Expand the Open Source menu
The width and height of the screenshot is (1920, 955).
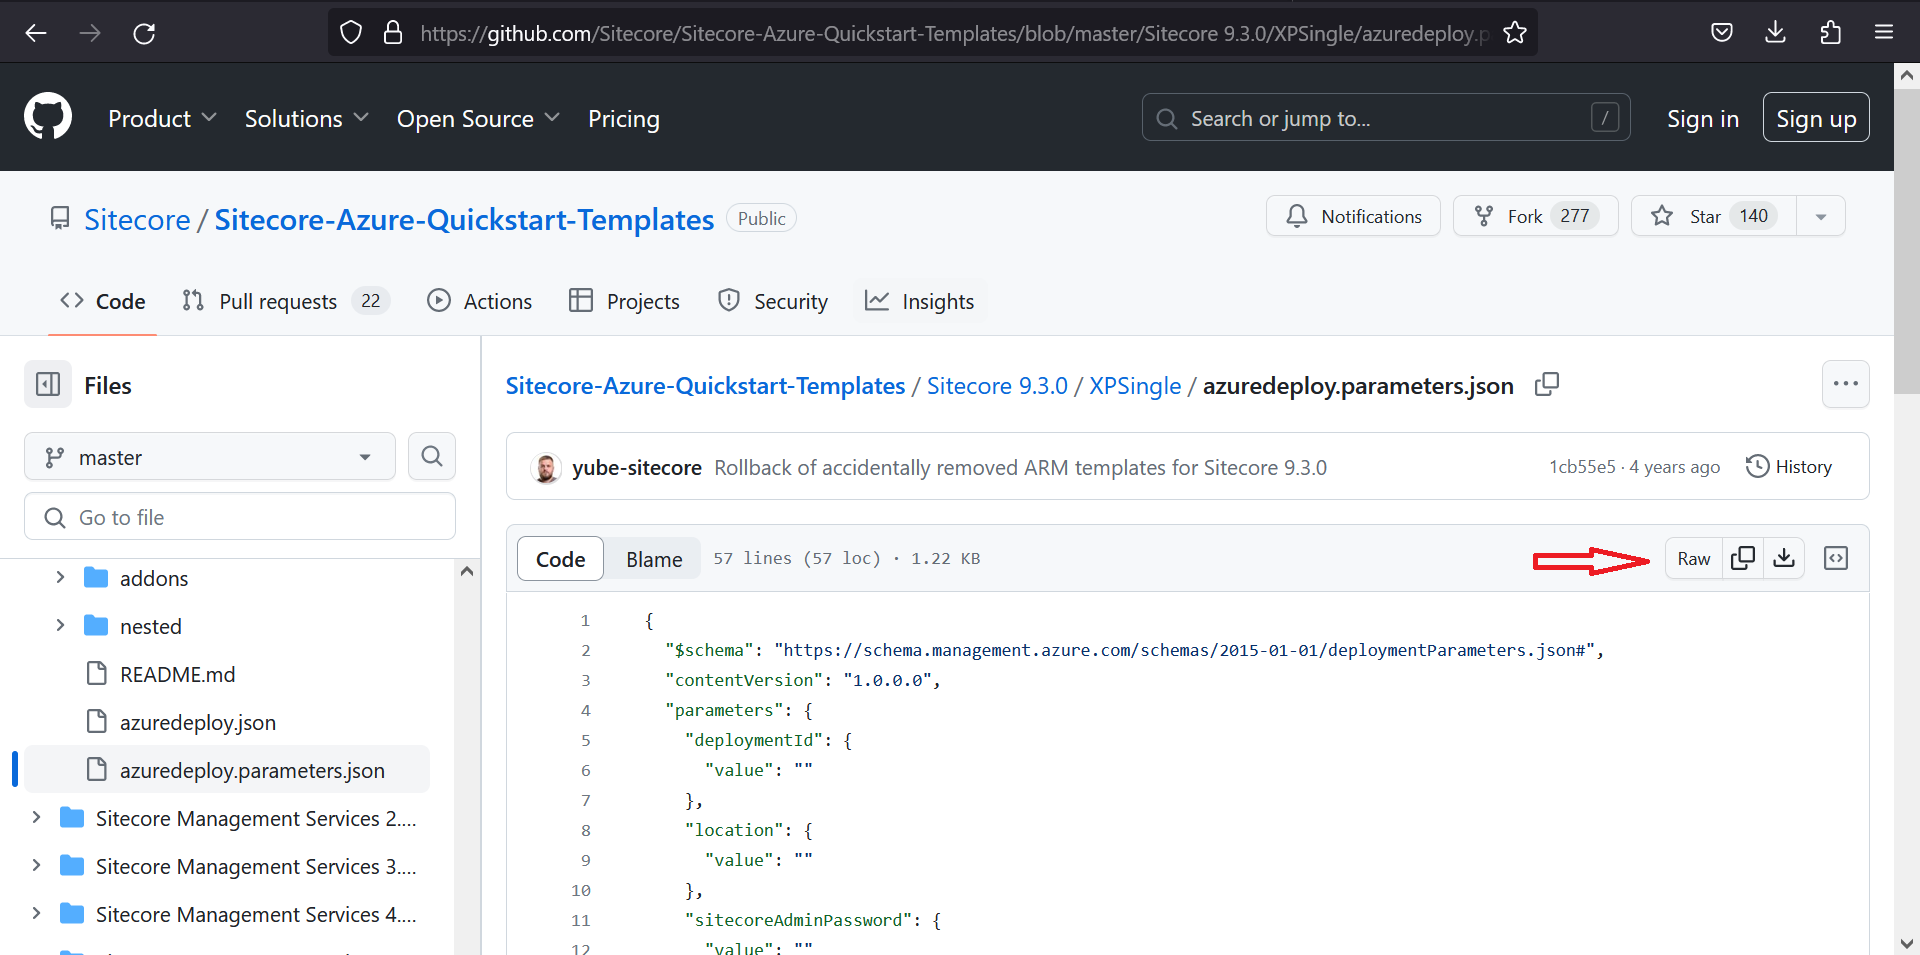pos(478,118)
